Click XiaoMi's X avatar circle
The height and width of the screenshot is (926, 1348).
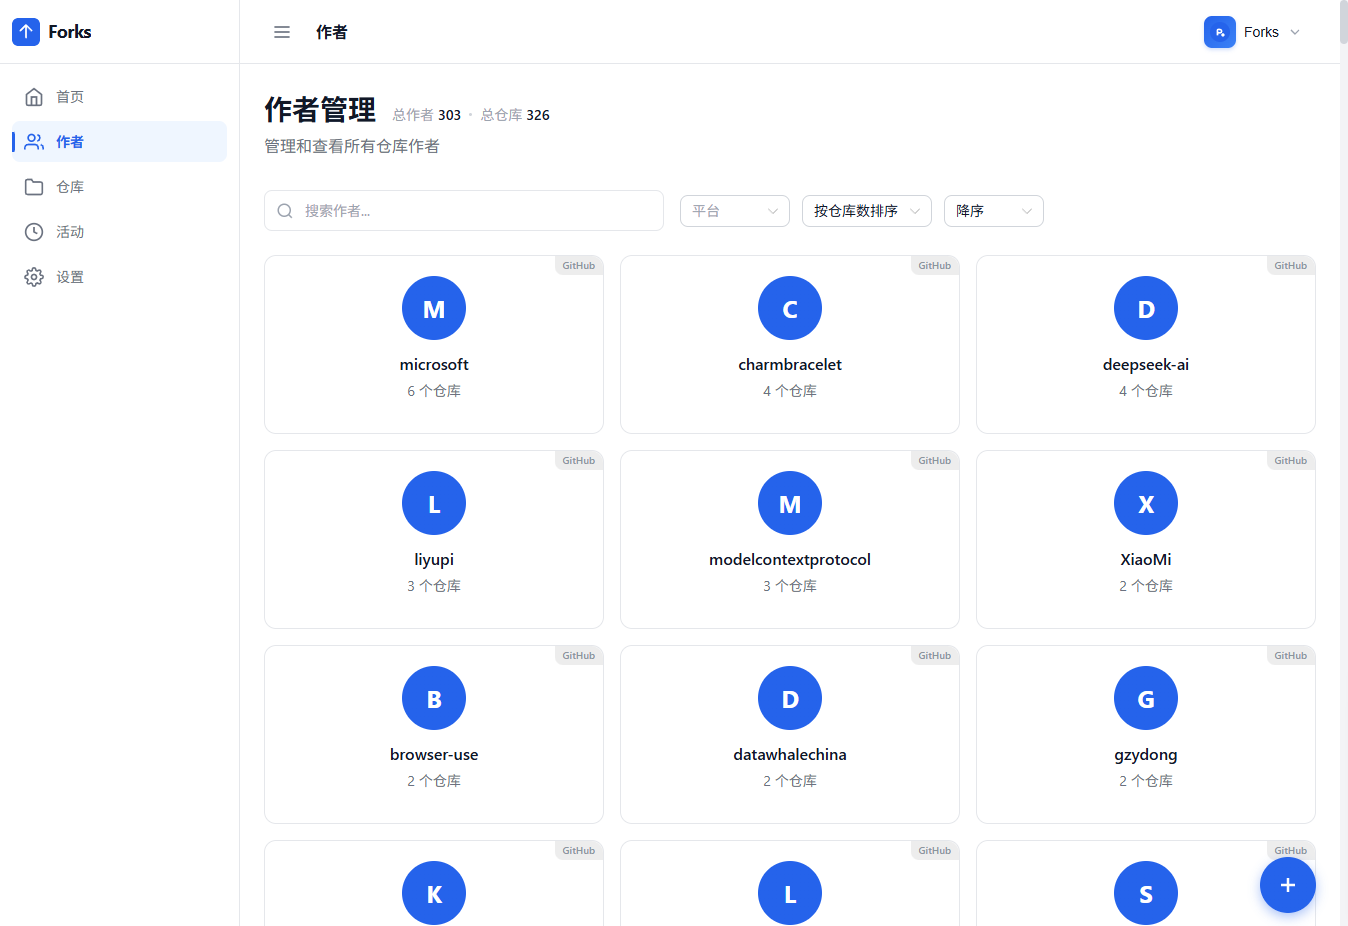(x=1146, y=503)
